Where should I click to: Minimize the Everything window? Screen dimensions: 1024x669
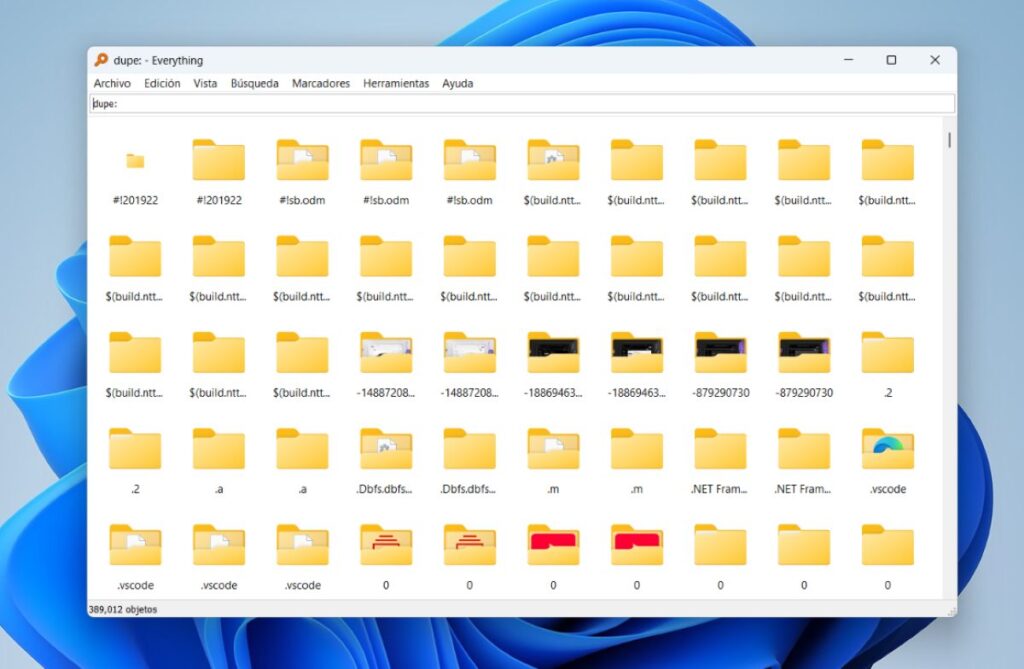tap(848, 60)
